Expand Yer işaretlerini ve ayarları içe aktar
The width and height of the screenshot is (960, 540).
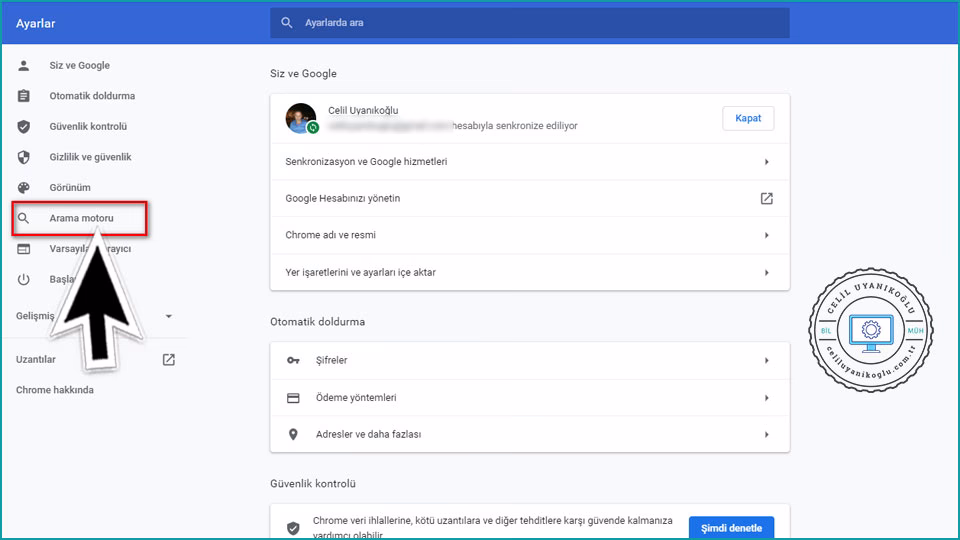(x=766, y=272)
